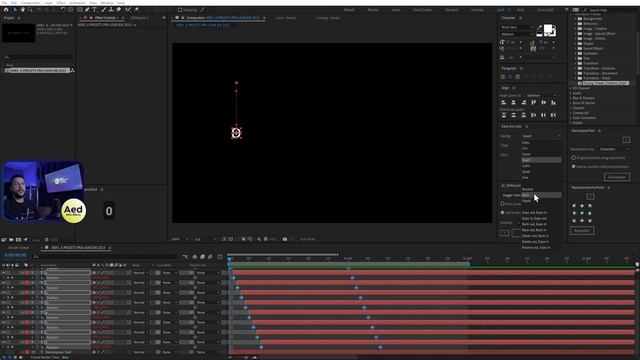This screenshot has width=640, height=360.
Task: Click the align vertical center icon
Action: click(x=543, y=102)
